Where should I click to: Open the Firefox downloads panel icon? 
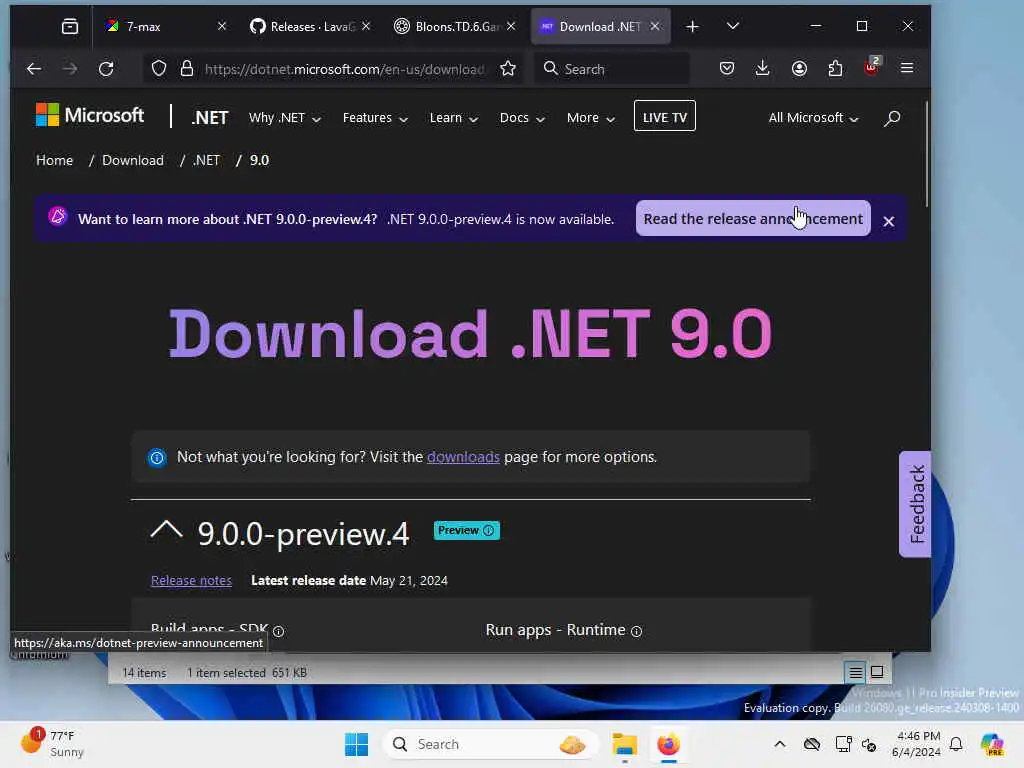click(x=762, y=68)
